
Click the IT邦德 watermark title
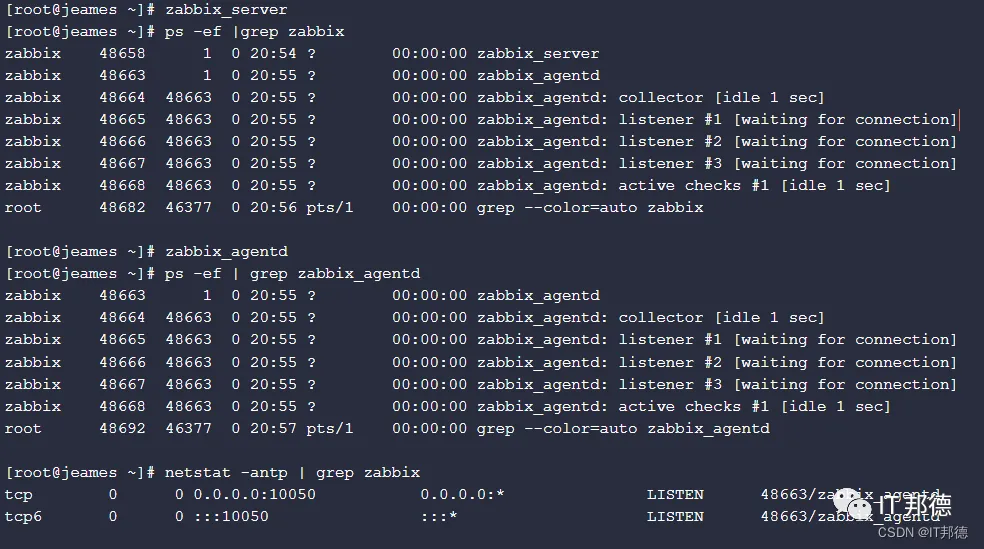914,505
